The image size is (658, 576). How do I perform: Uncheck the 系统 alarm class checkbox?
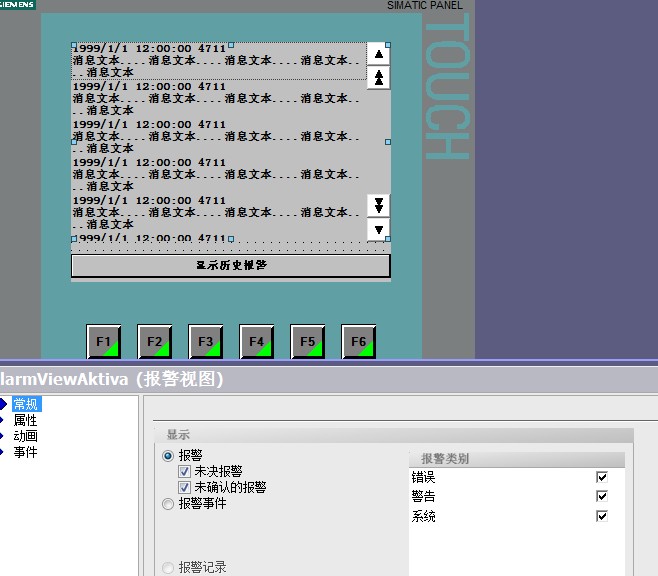602,516
